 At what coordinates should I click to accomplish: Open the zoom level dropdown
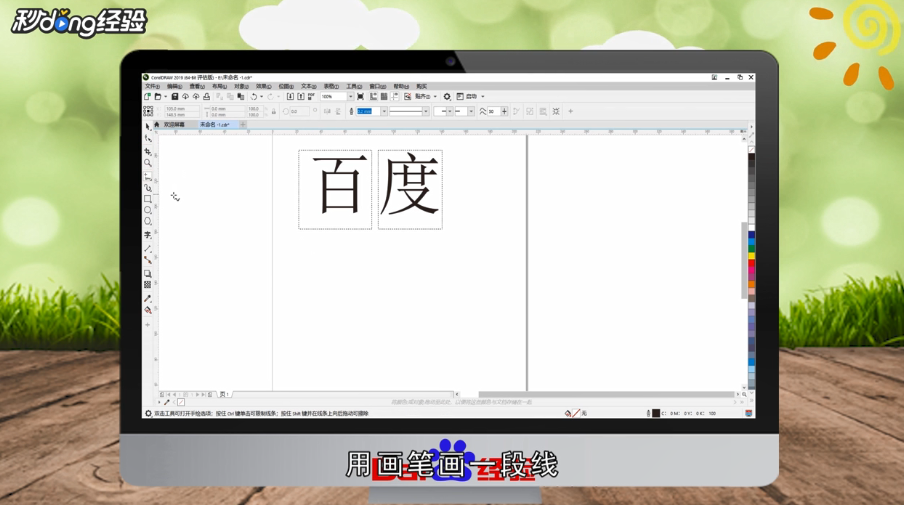pos(351,96)
